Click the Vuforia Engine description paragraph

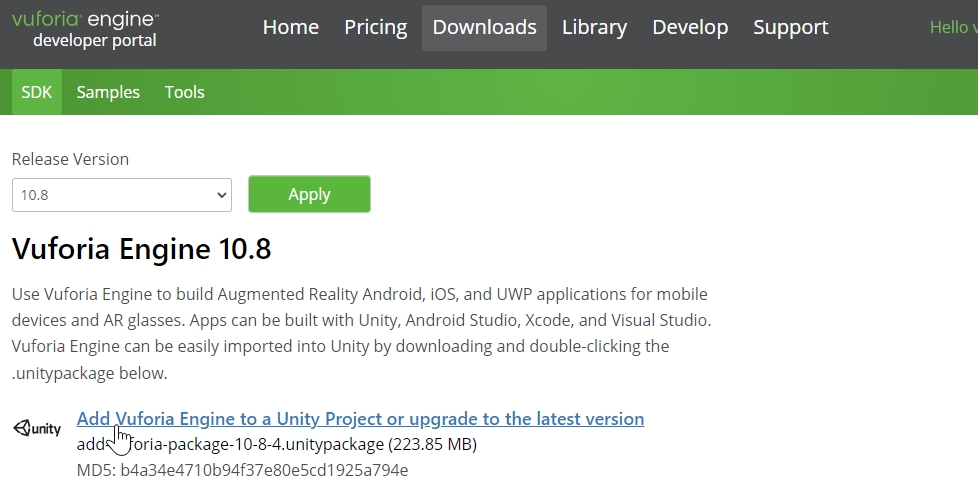coord(360,334)
